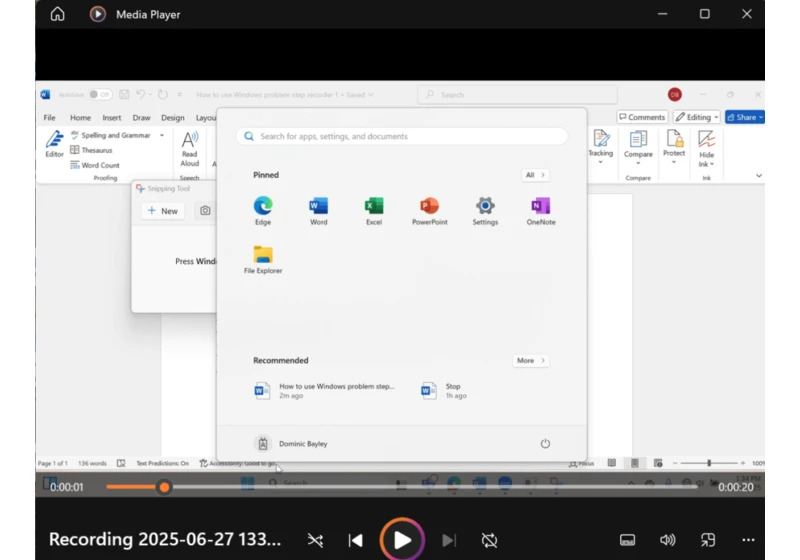Click the Start menu power icon
800x560 pixels.
tap(545, 443)
